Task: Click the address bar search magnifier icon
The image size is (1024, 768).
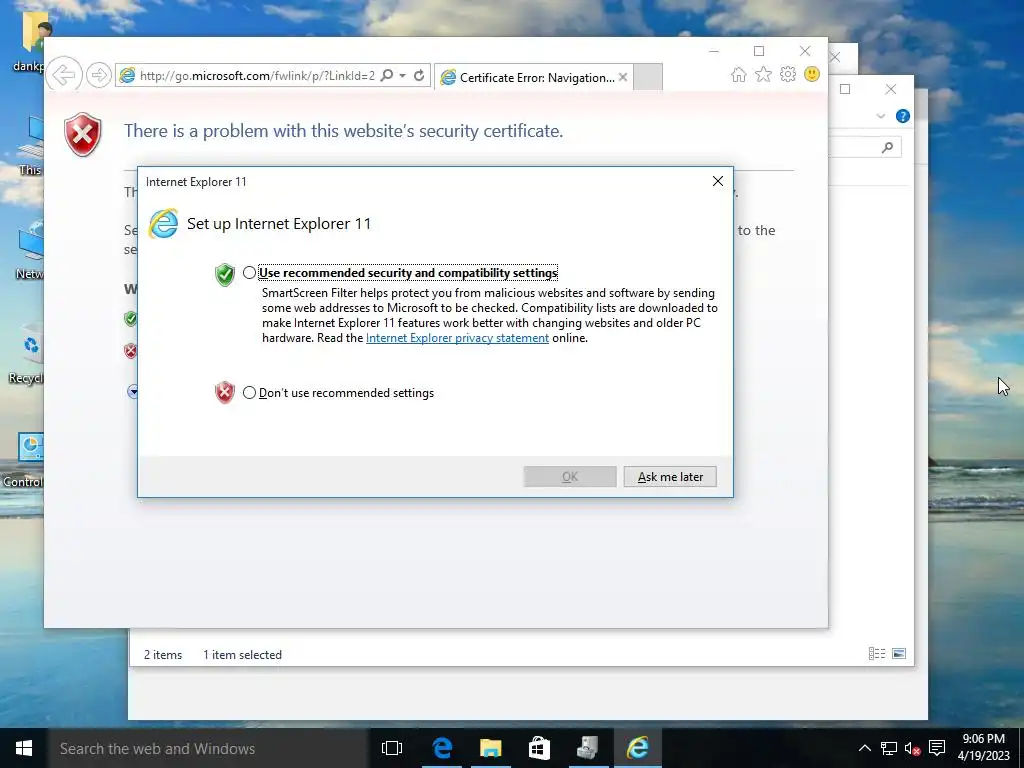Action: coord(387,75)
